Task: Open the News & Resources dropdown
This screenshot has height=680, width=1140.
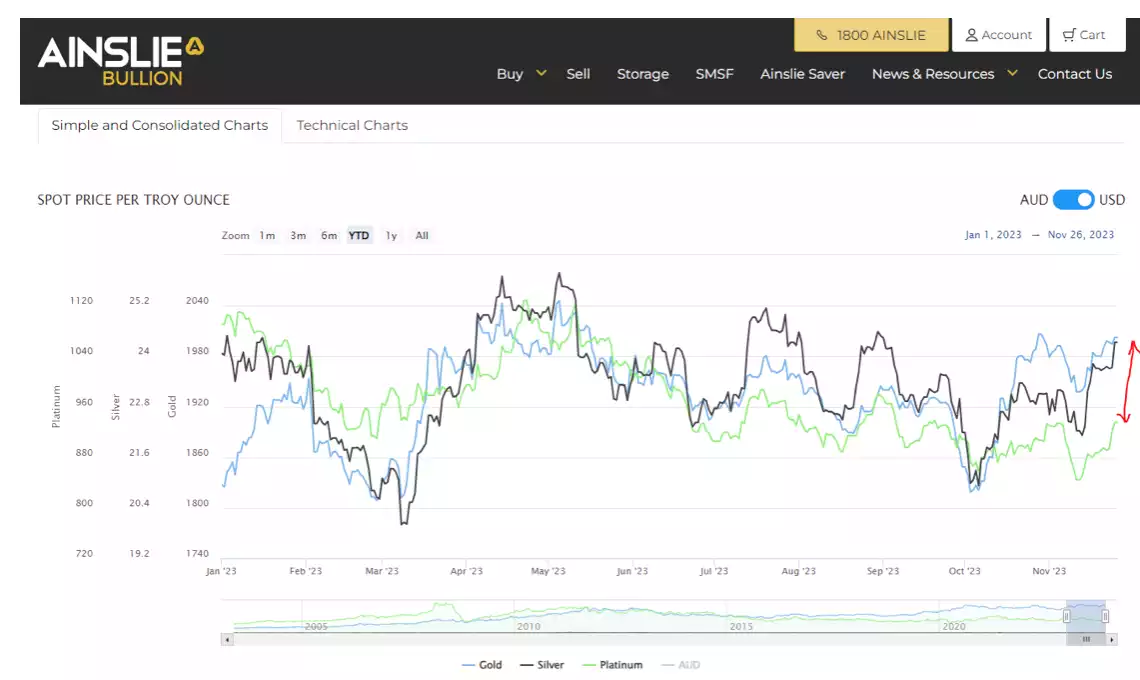Action: pos(933,73)
